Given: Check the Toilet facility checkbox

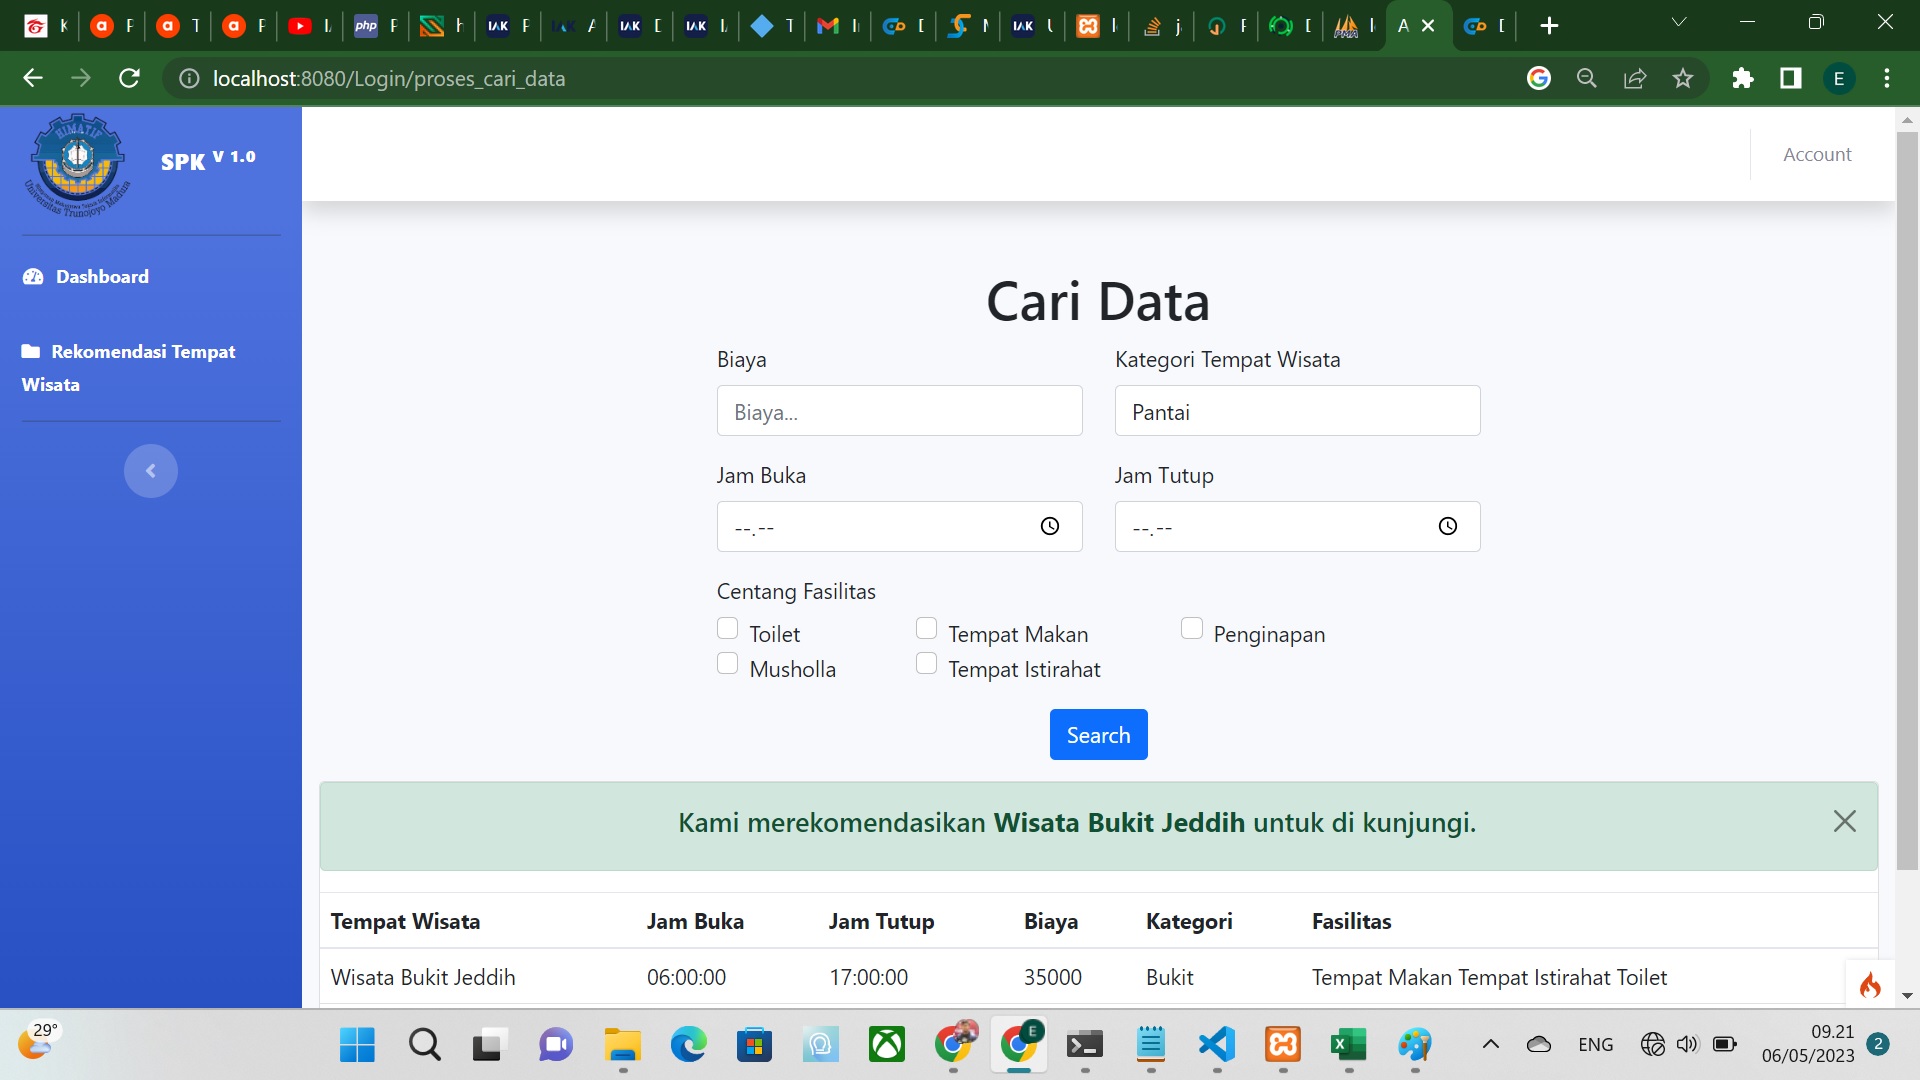Looking at the screenshot, I should point(727,628).
